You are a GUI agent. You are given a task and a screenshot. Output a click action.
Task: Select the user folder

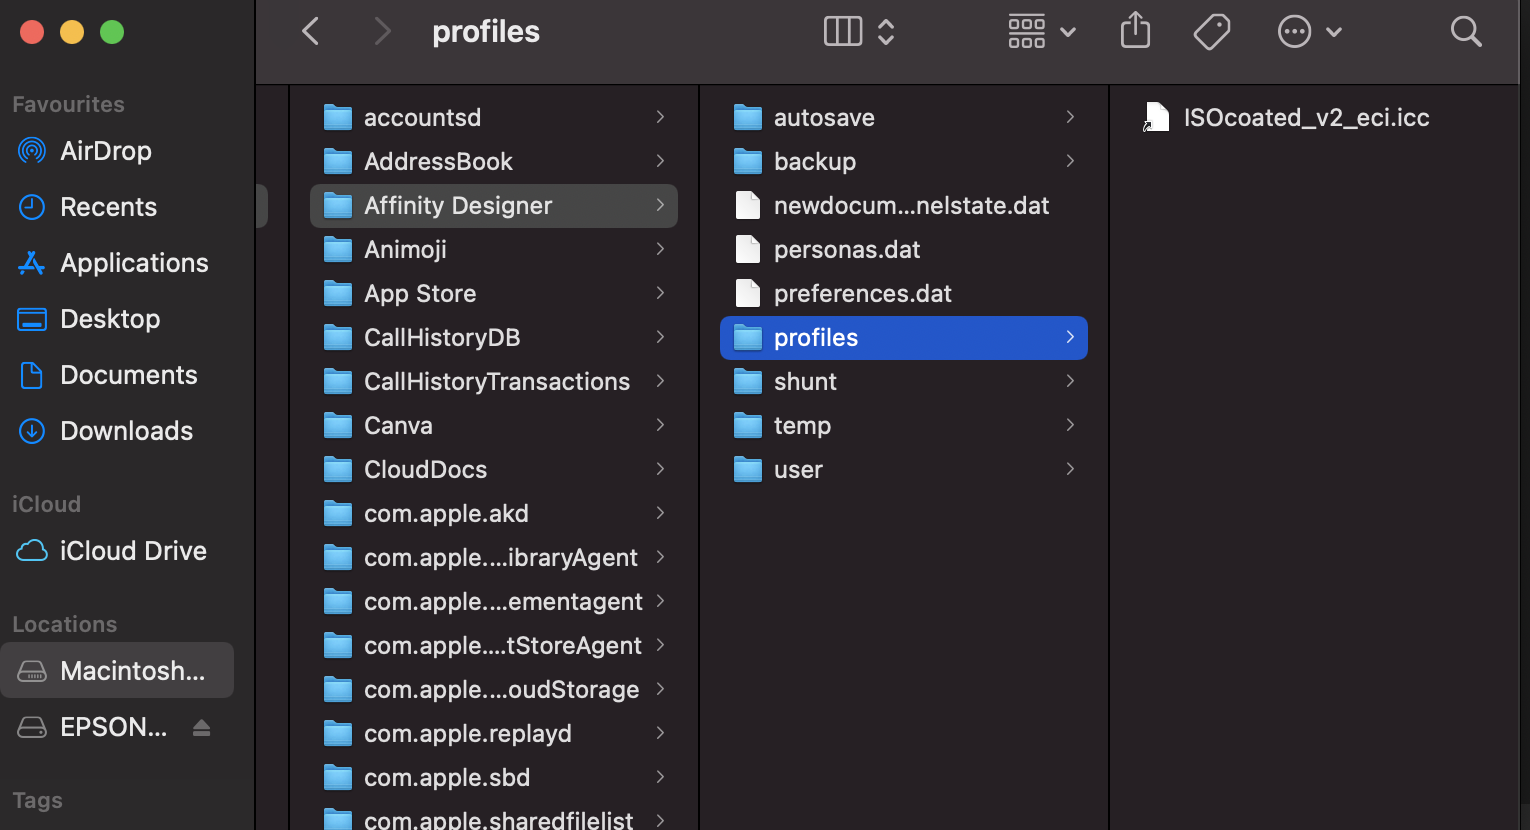click(904, 470)
